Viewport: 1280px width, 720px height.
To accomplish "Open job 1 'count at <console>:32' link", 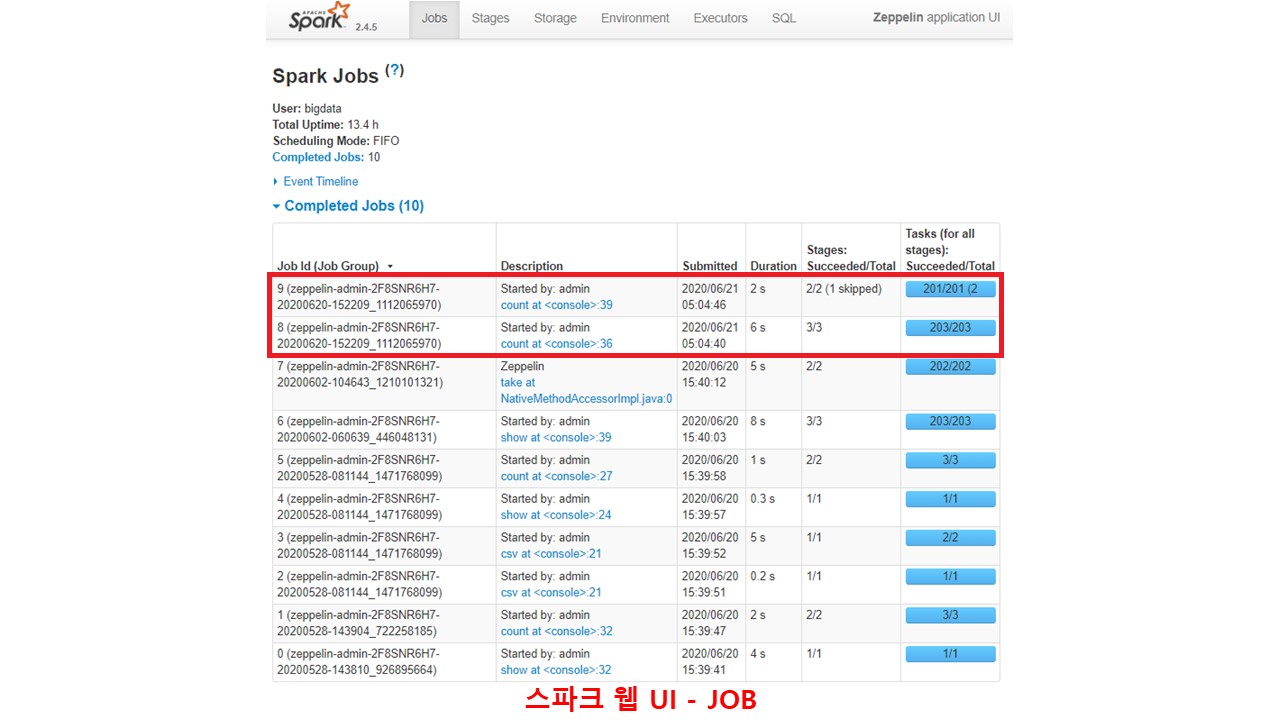I will coord(557,631).
